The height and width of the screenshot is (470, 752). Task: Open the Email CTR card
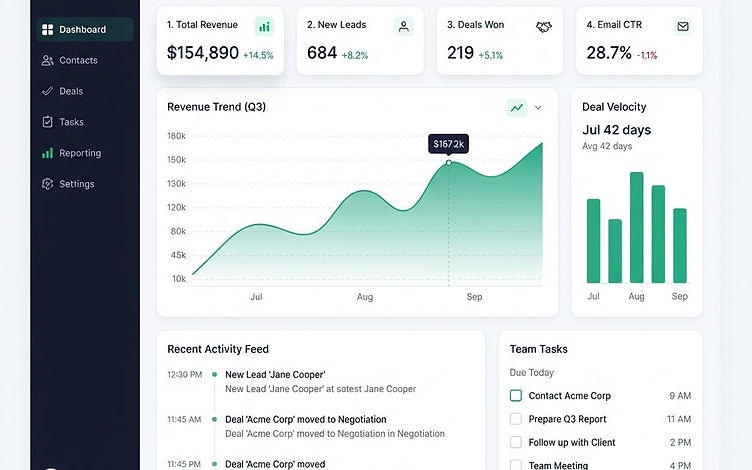click(639, 41)
